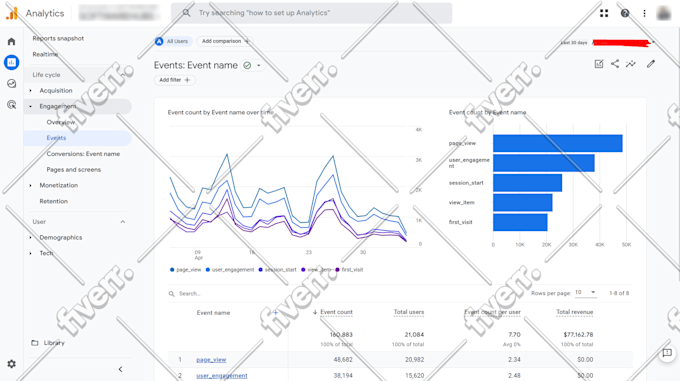Viewport: 680px width, 381px height.
Task: Sort by Event count per user column
Action: [492, 312]
